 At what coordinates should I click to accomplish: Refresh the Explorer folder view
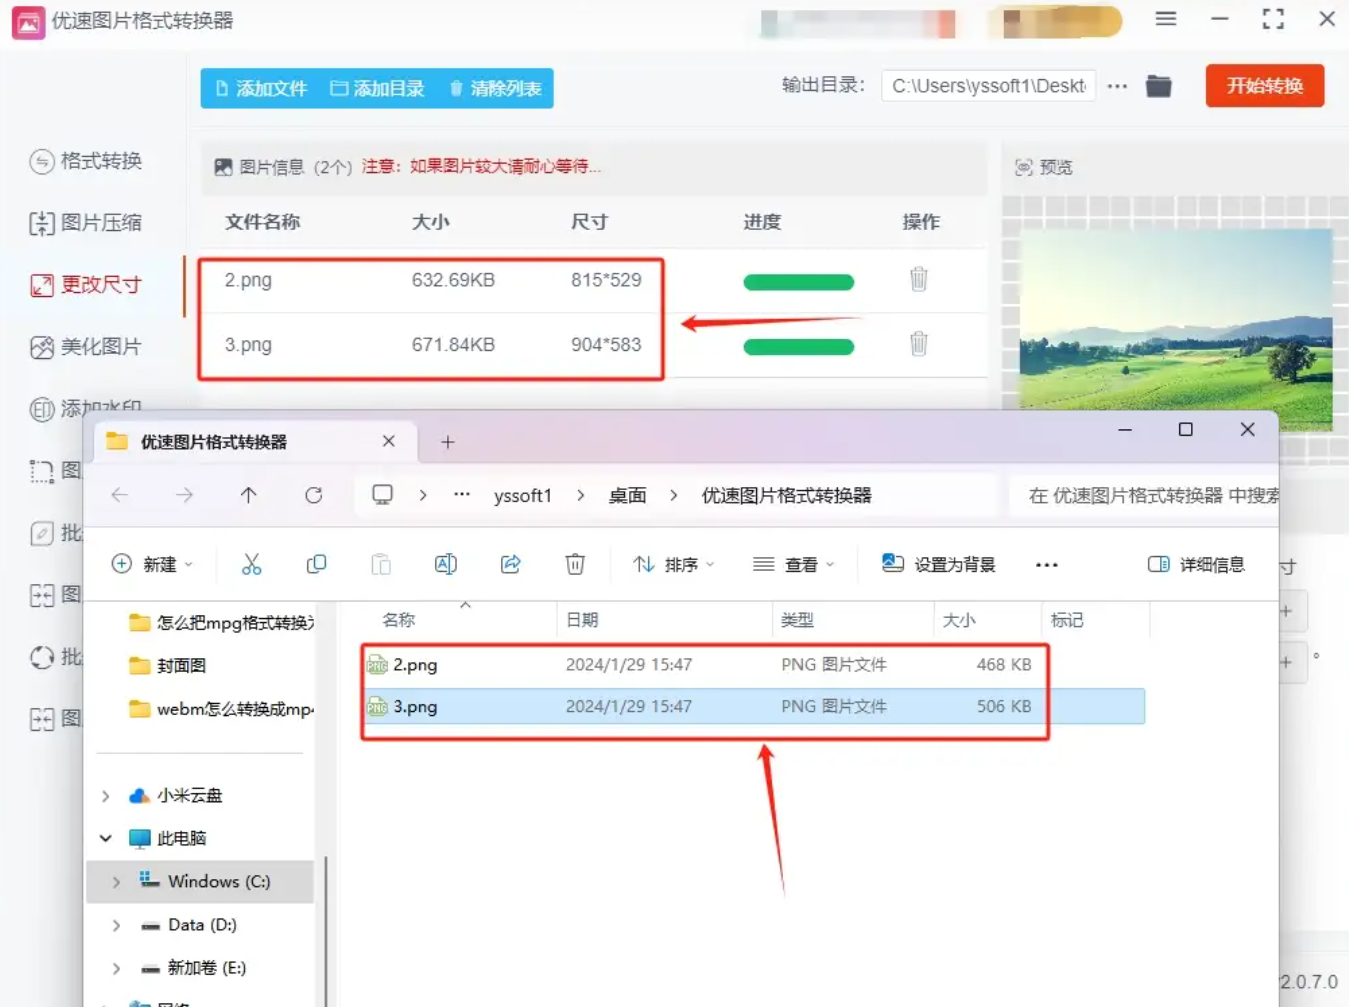pyautogui.click(x=313, y=495)
